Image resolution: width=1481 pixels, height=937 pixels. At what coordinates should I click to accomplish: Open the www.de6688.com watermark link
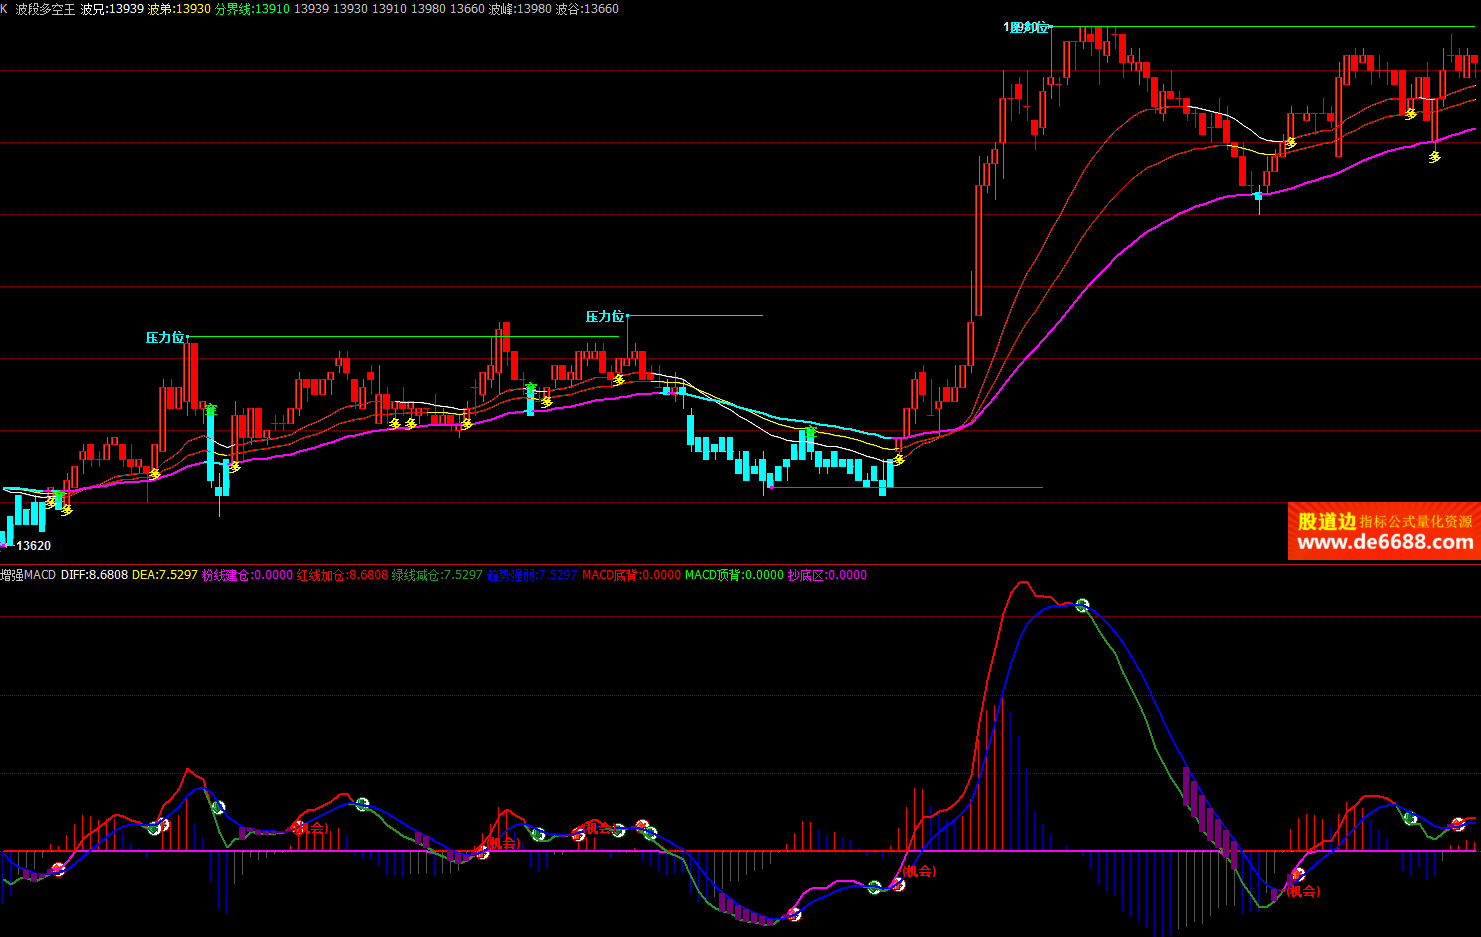pos(1384,543)
